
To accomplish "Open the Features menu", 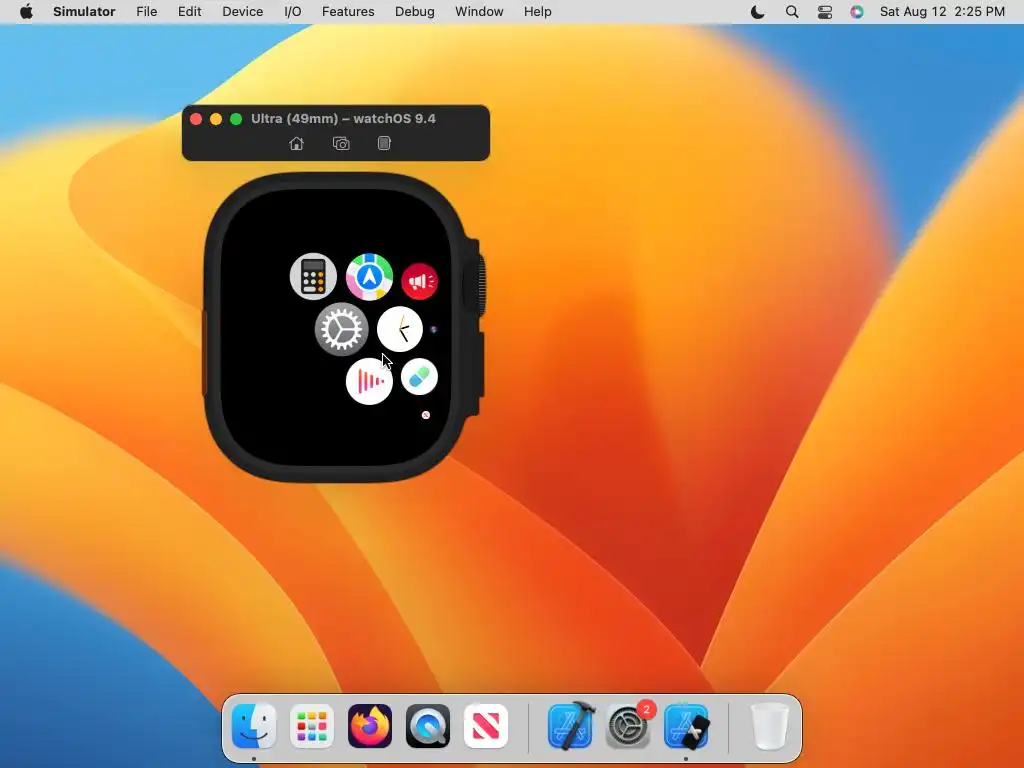I will [x=348, y=12].
